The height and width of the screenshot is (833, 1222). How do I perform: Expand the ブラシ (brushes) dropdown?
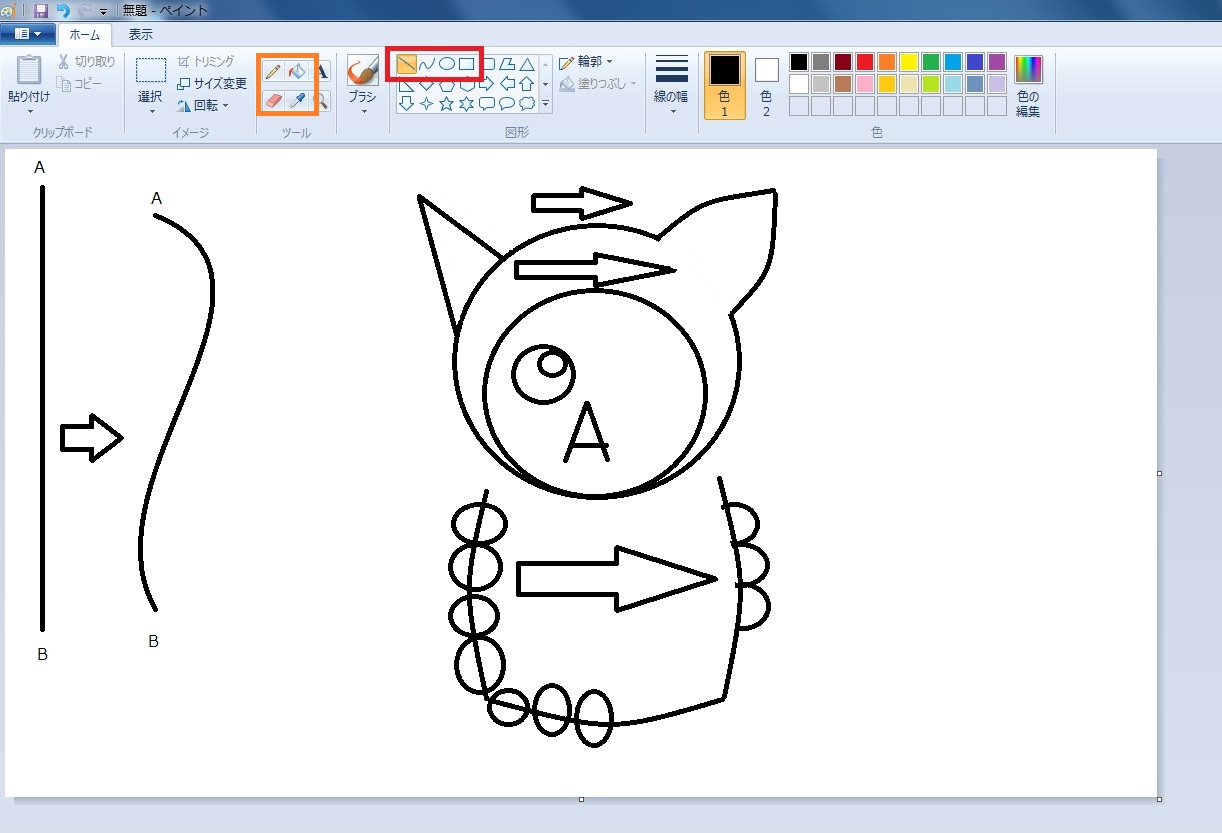coord(362,98)
